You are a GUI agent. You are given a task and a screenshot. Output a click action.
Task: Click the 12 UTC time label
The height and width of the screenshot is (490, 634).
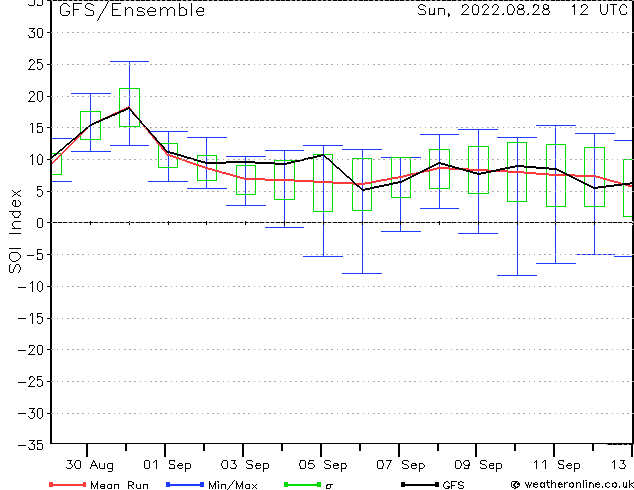[599, 10]
